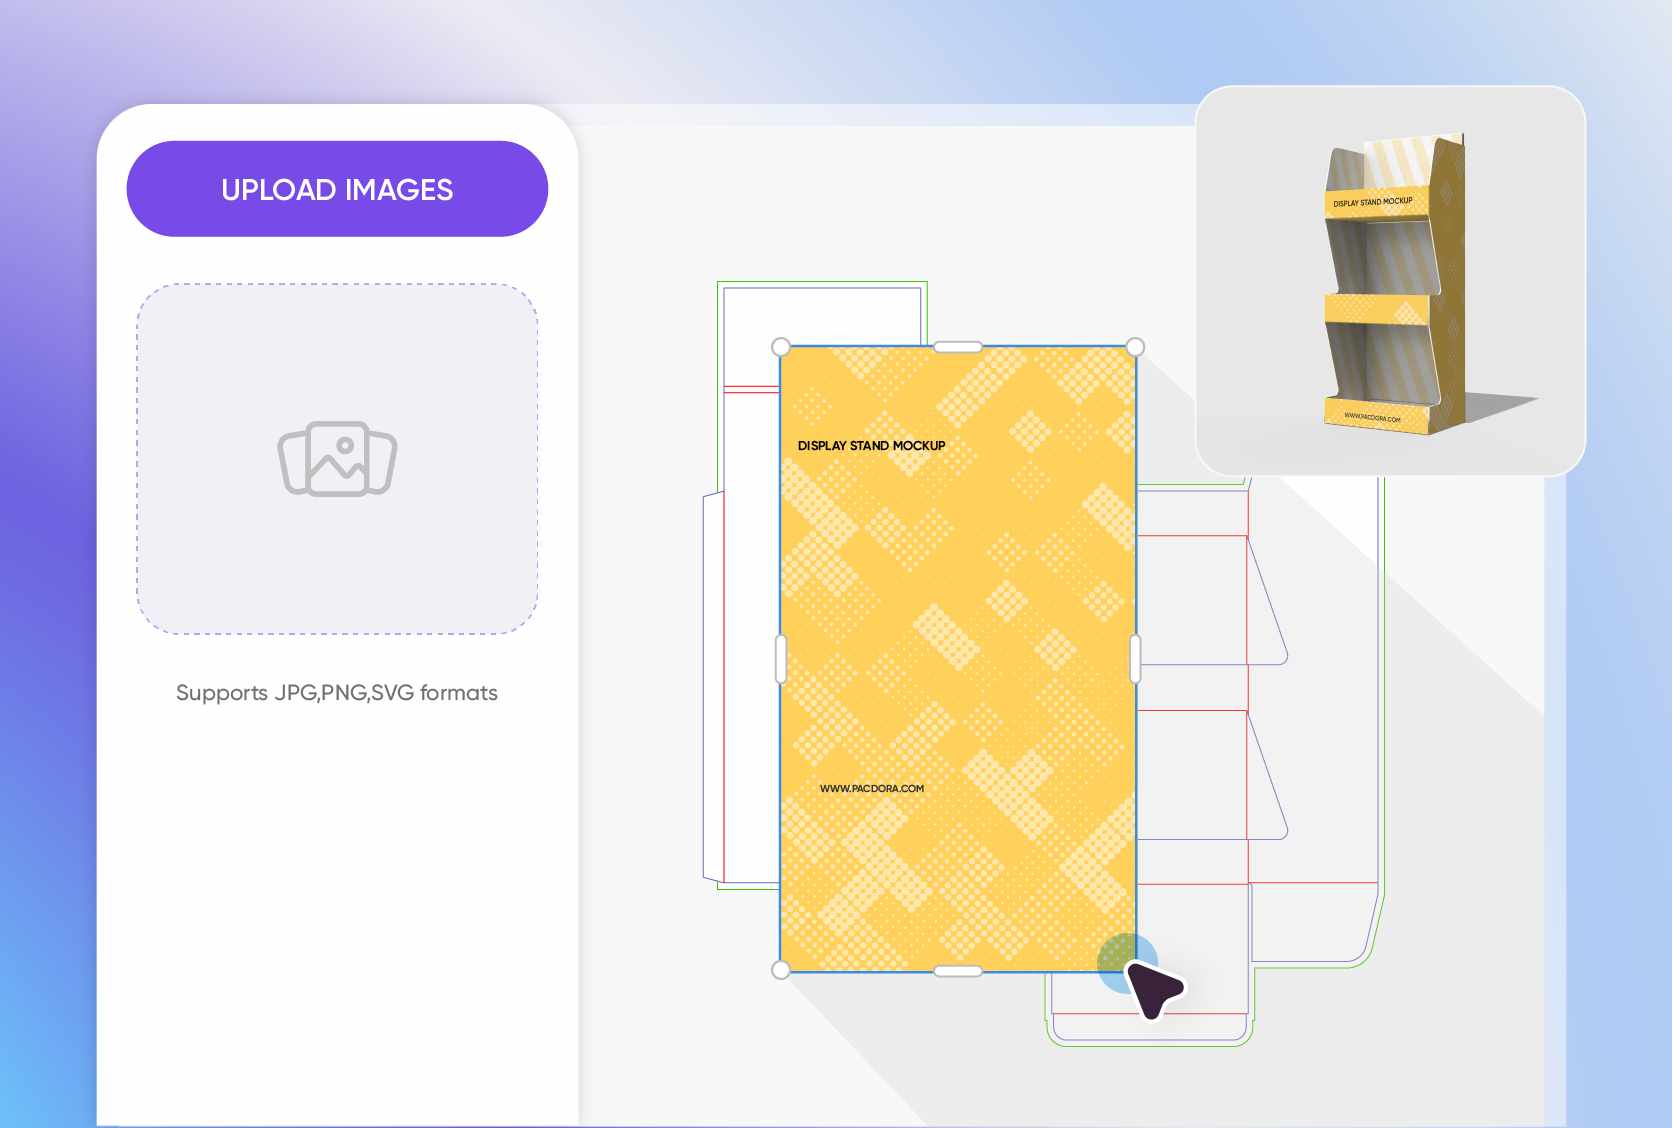Click the right edge handle of the selected panel
This screenshot has height=1128, width=1672.
pos(1135,659)
